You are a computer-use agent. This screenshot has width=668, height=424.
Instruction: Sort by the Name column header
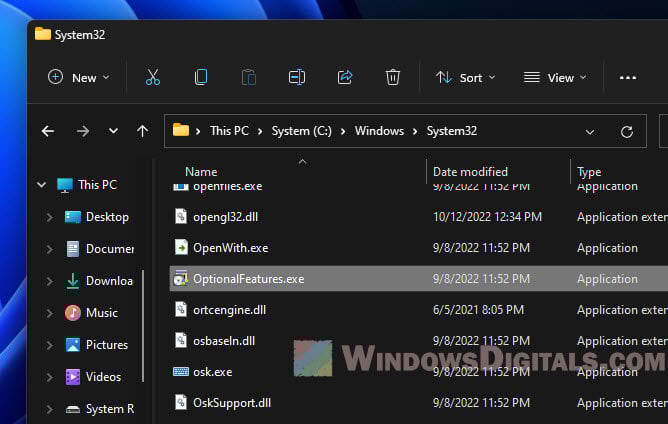click(x=201, y=172)
